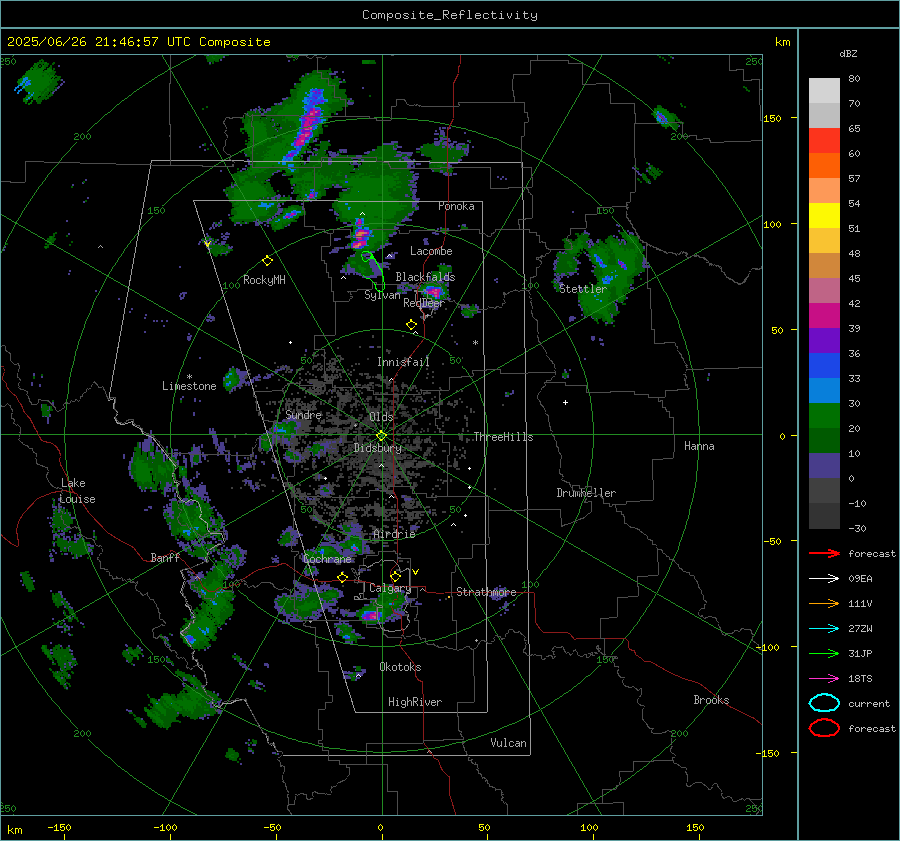Click the Drumheller town label
900x841 pixels.
pos(586,493)
